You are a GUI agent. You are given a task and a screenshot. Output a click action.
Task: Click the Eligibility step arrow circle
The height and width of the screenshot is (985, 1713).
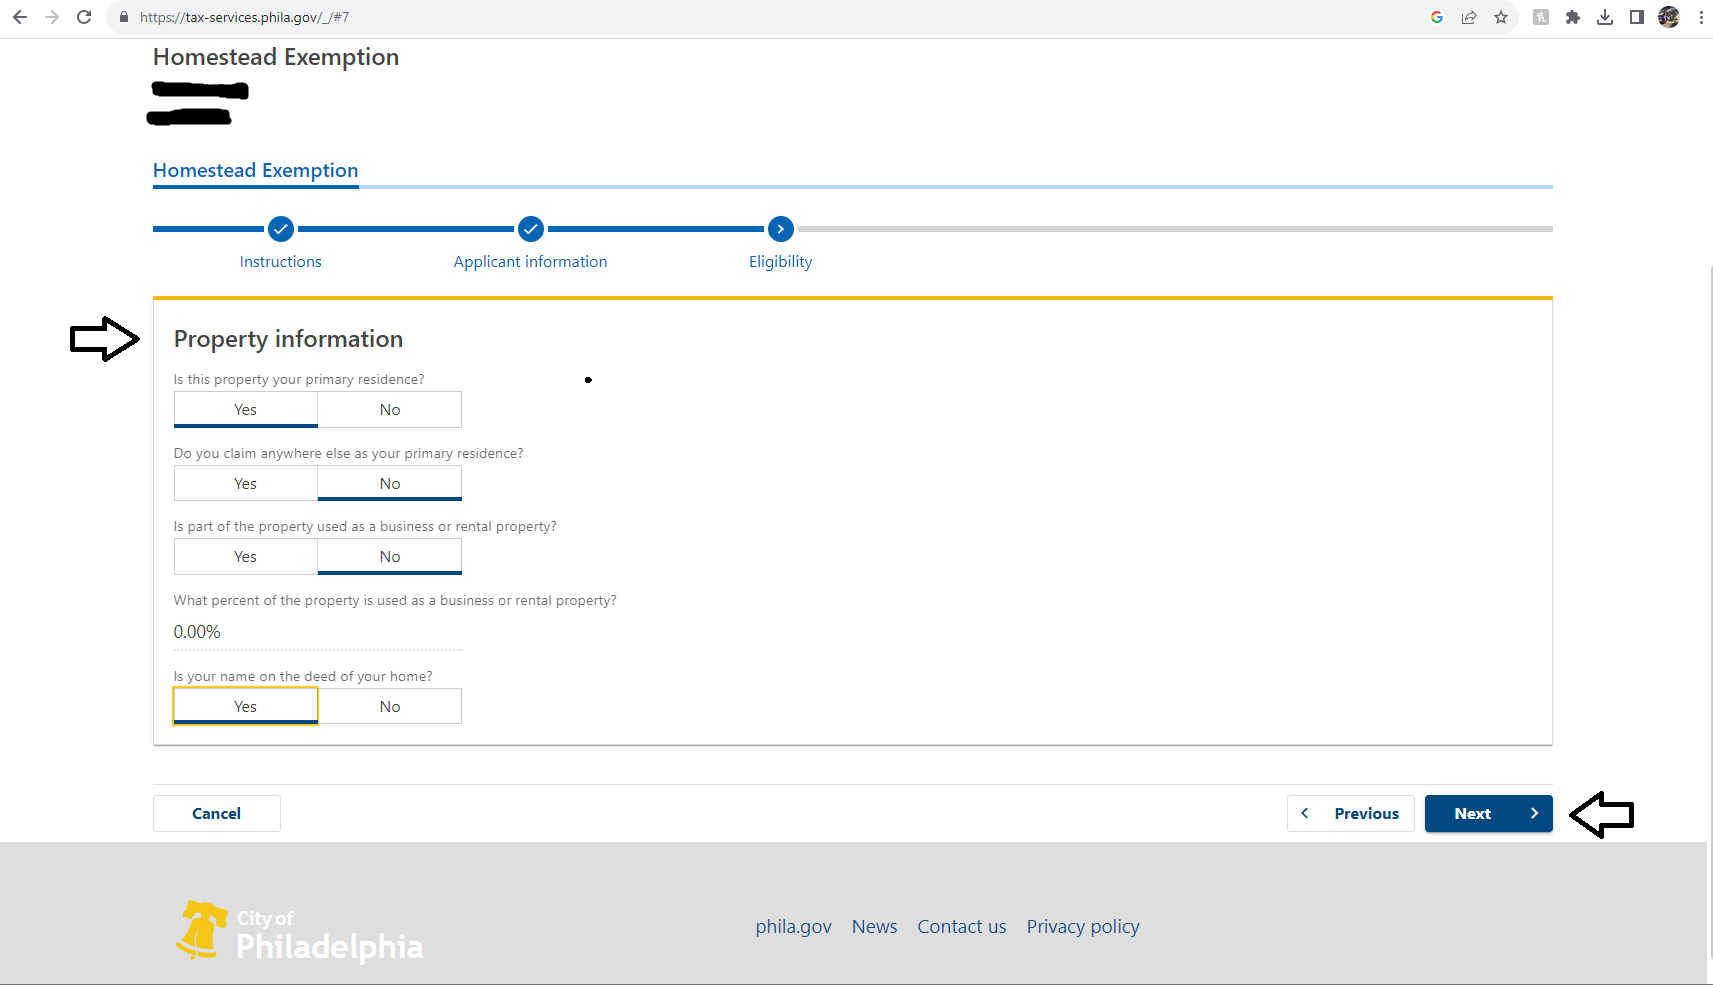pyautogui.click(x=781, y=229)
